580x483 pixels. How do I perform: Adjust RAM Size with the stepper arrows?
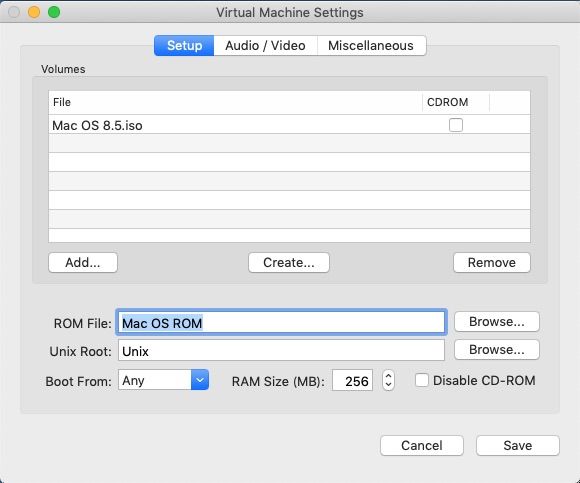click(x=388, y=380)
